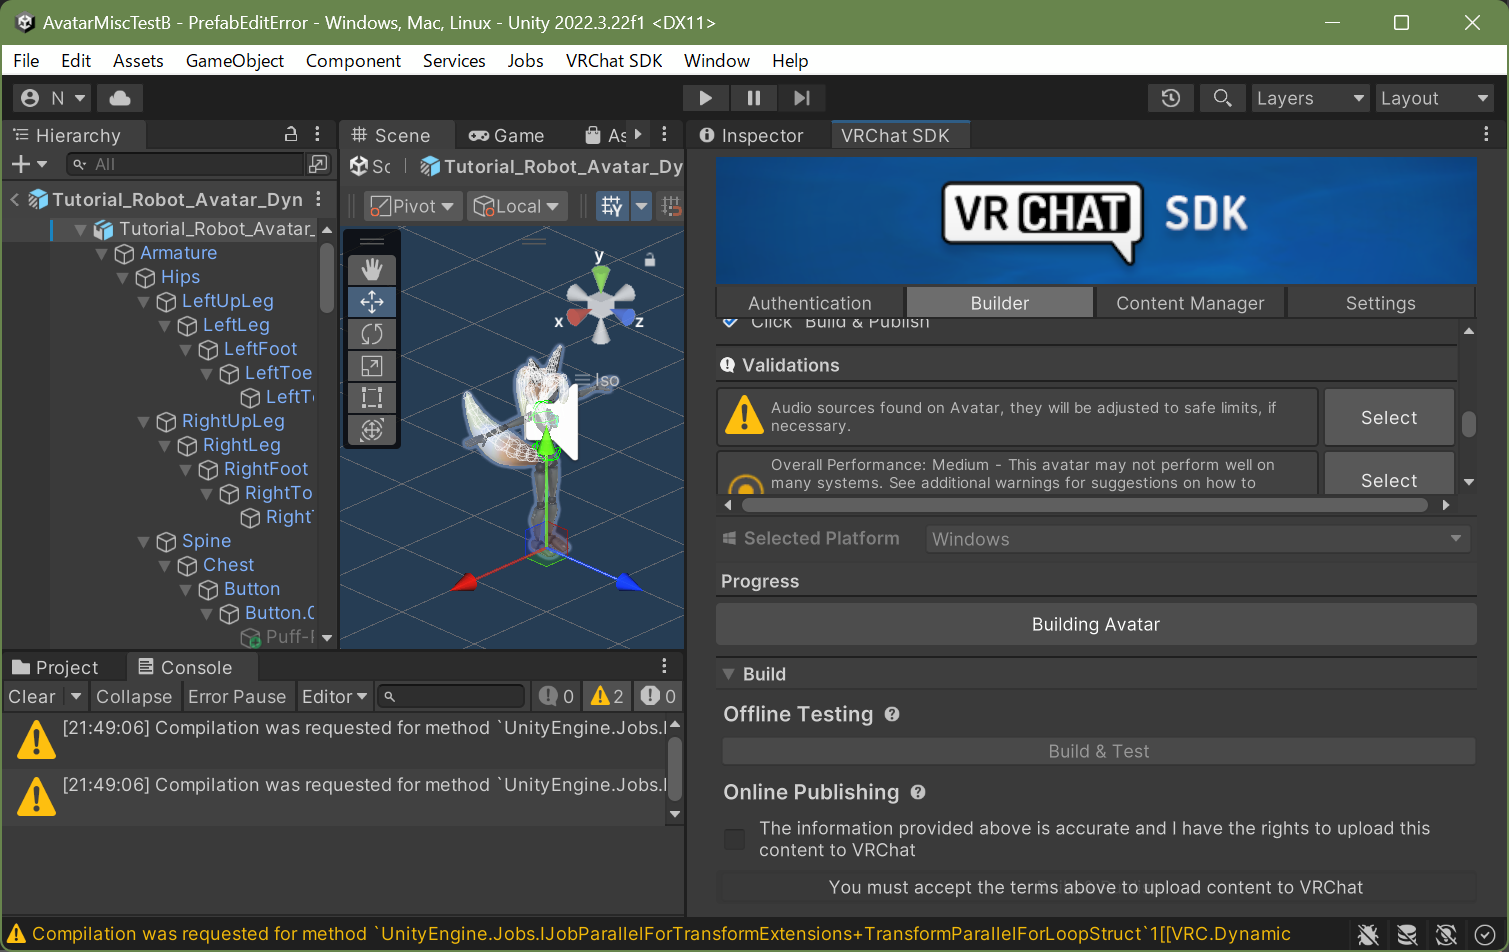Toggle Collapse in Console
Screen dimensions: 1509x952
pos(134,696)
